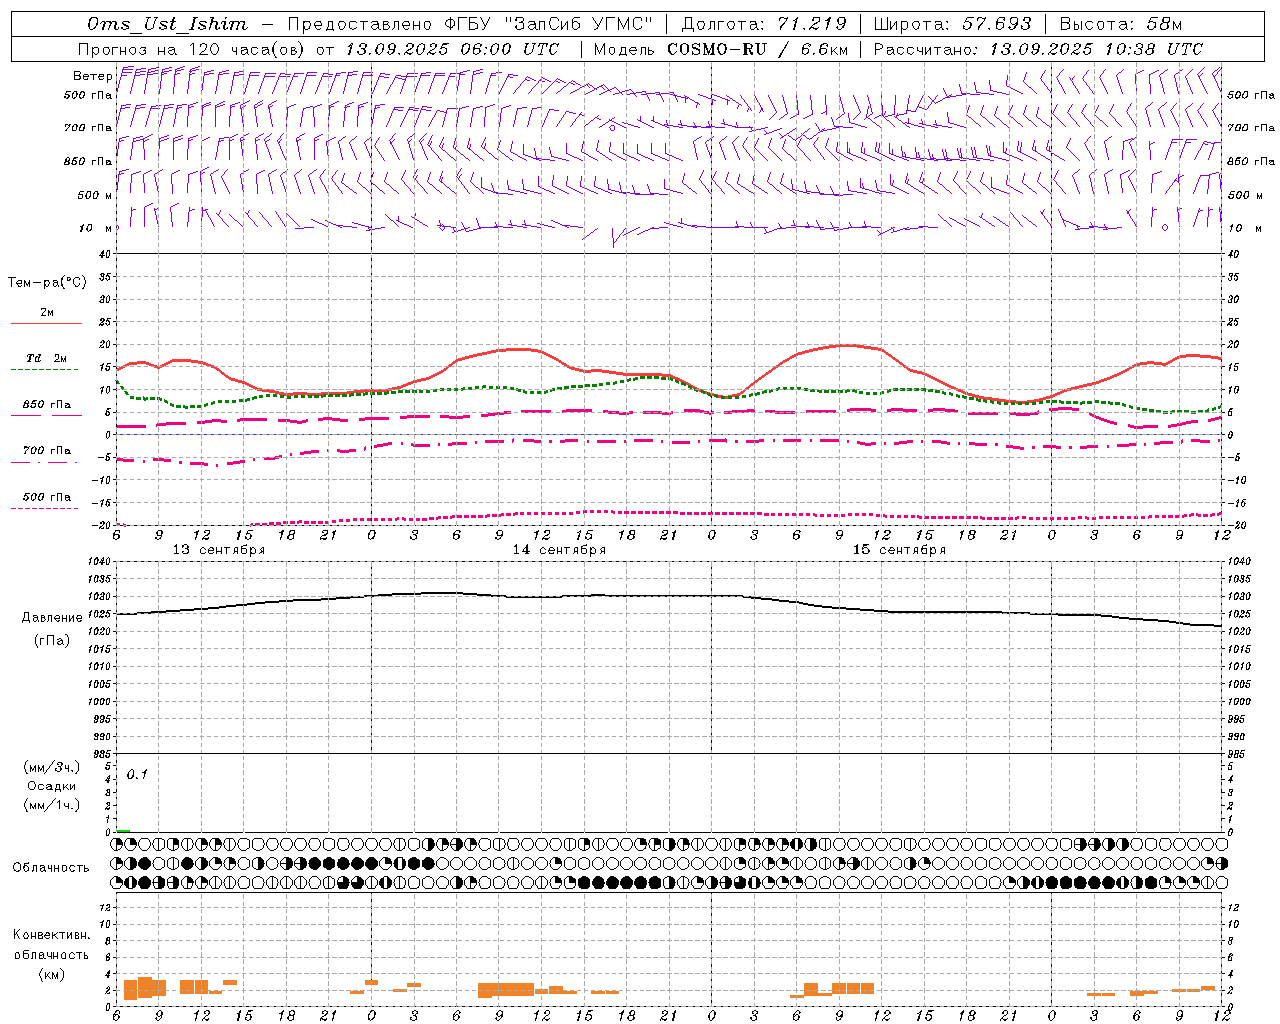Click the (мм/1ч.) precipitation unit label

coord(52,805)
